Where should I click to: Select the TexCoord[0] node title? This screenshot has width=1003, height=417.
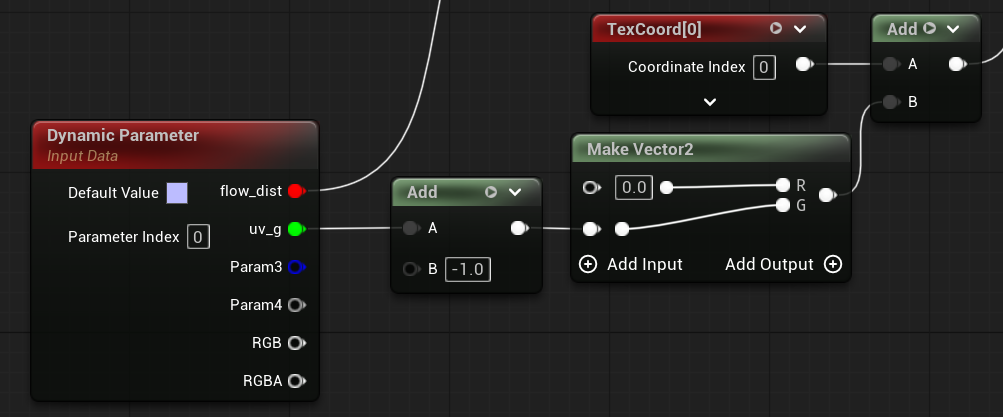click(654, 29)
